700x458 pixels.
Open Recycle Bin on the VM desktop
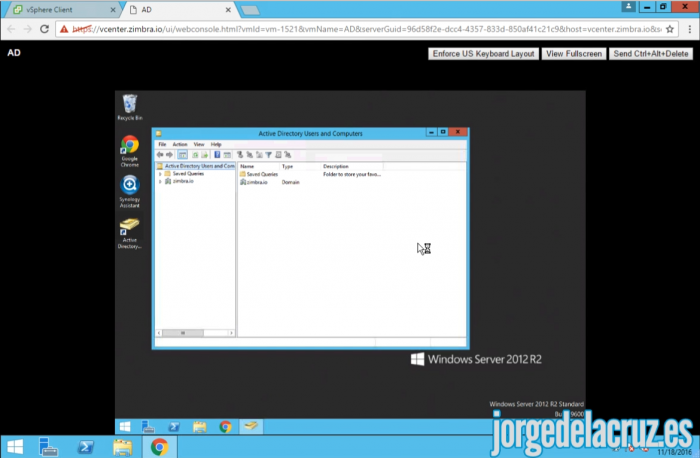click(x=130, y=107)
